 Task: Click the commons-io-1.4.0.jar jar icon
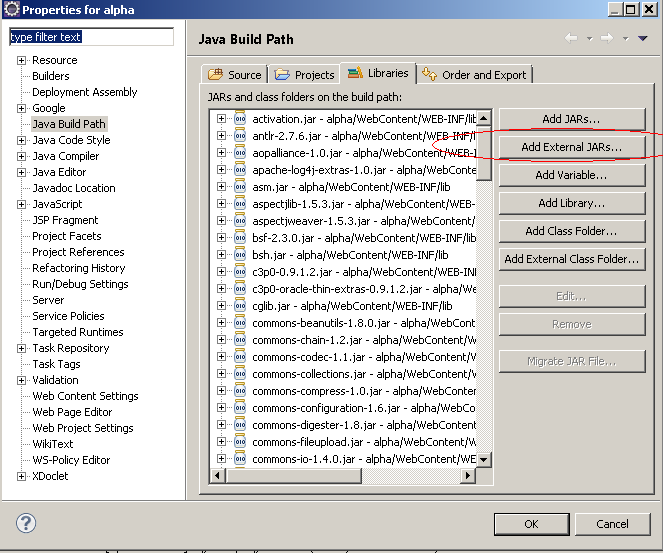pos(240,459)
